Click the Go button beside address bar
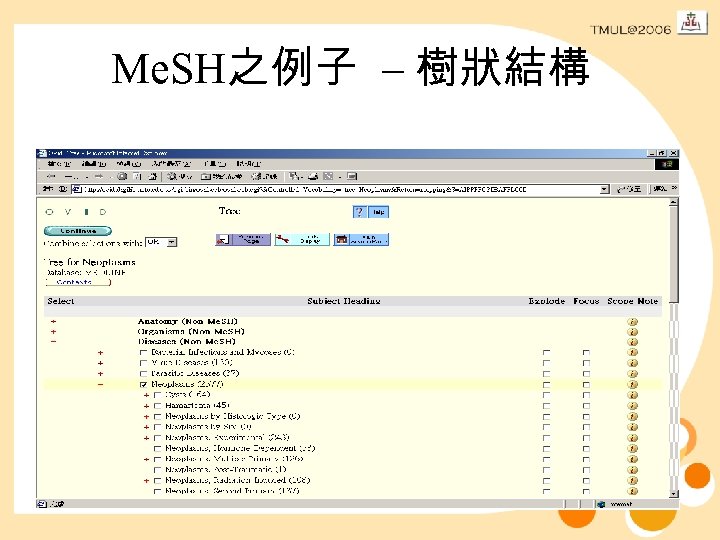Image resolution: width=720 pixels, height=540 pixels. (630, 189)
